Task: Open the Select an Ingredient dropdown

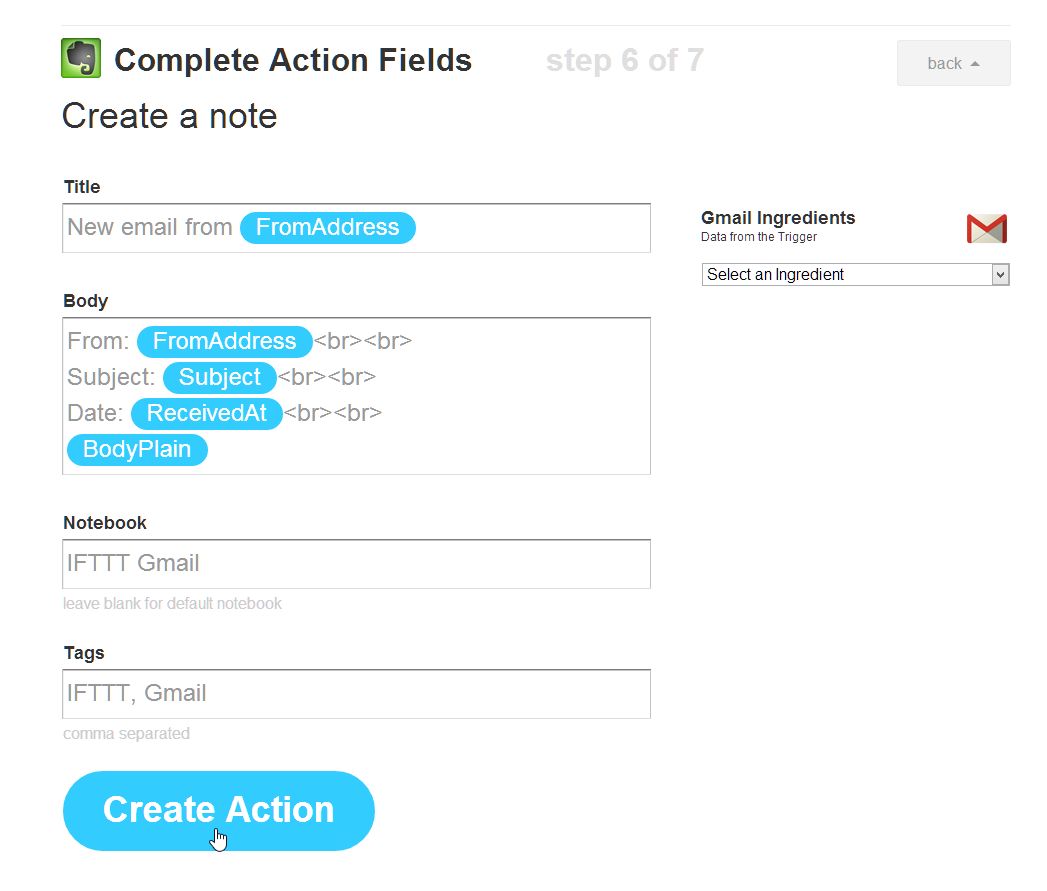Action: [855, 275]
